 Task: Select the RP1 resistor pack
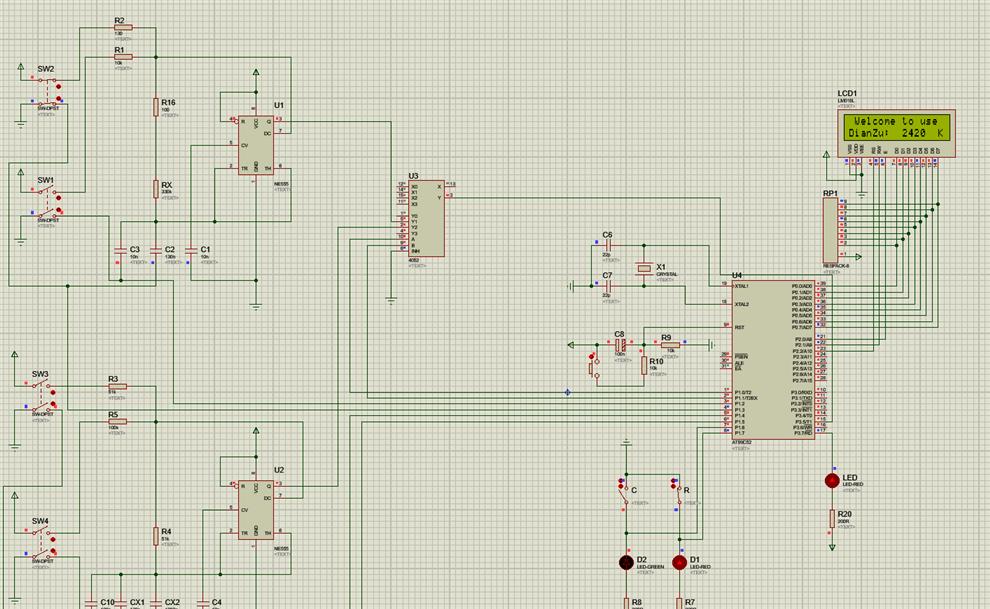pos(828,230)
